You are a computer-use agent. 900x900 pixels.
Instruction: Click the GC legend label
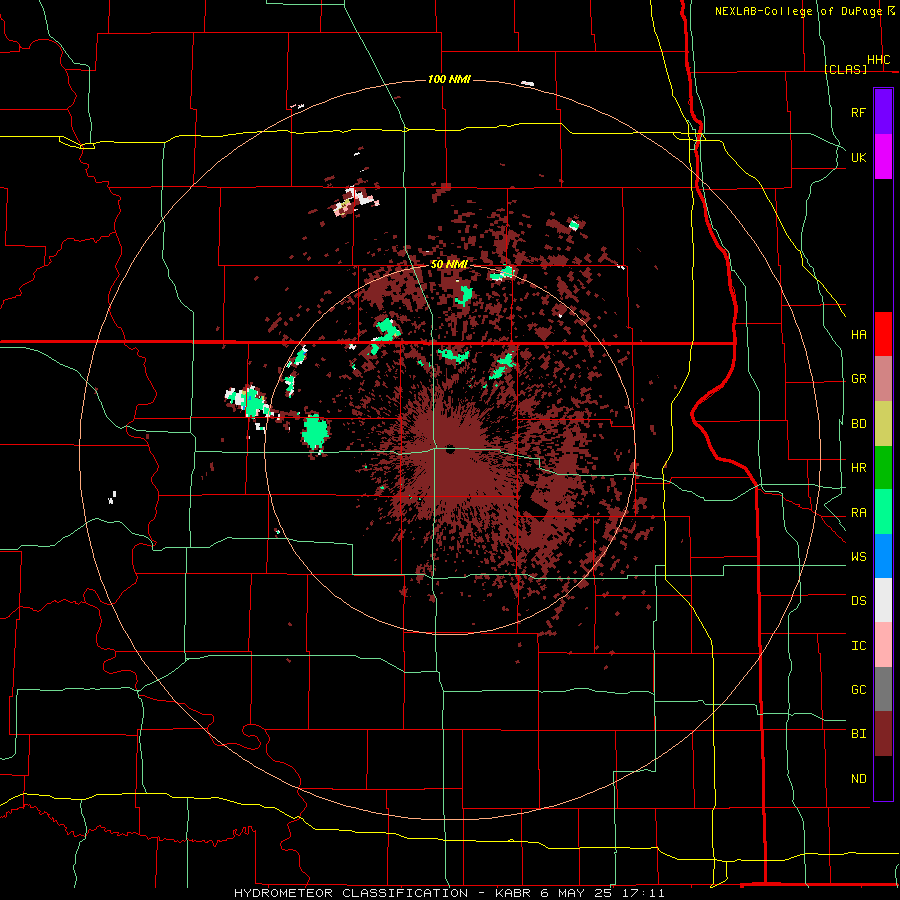click(x=858, y=690)
